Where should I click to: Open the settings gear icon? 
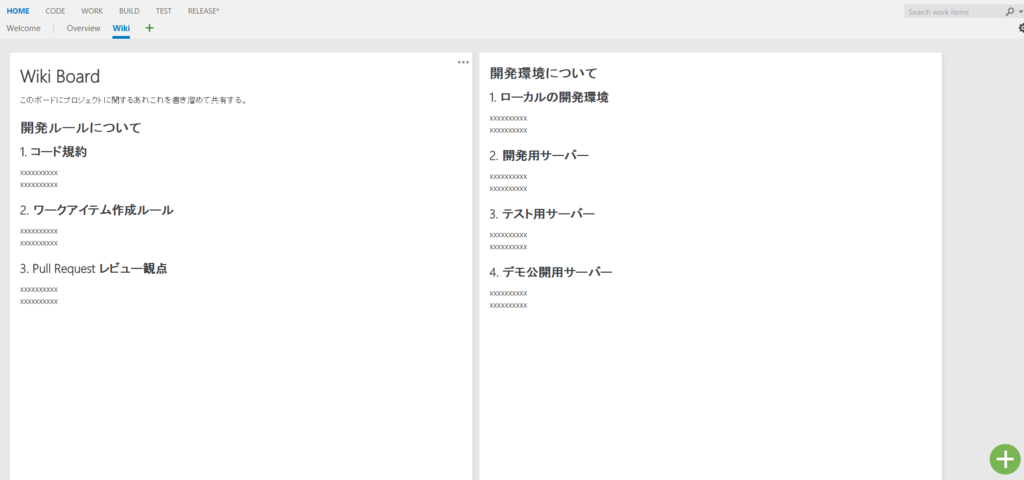(1021, 28)
